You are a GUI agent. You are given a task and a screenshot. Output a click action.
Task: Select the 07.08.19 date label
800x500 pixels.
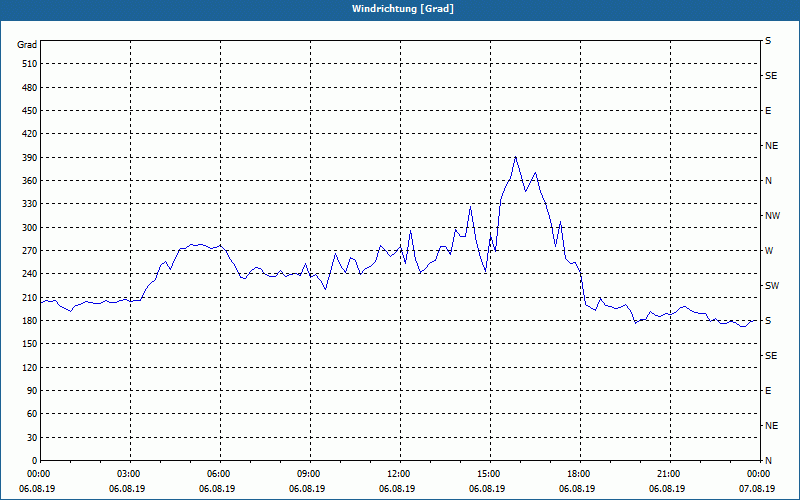click(x=757, y=489)
